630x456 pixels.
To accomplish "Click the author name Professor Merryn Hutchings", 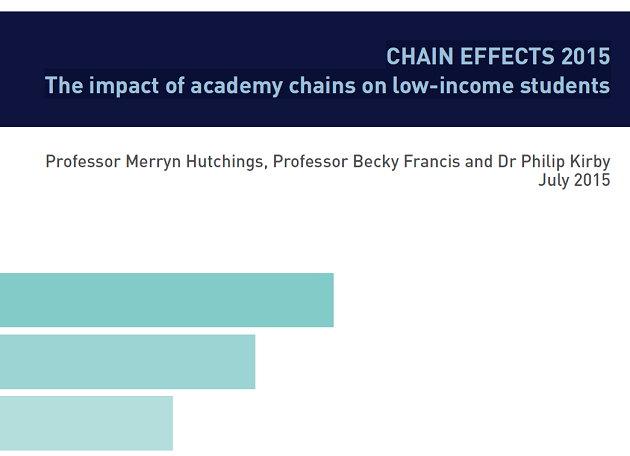I will click(x=154, y=162).
